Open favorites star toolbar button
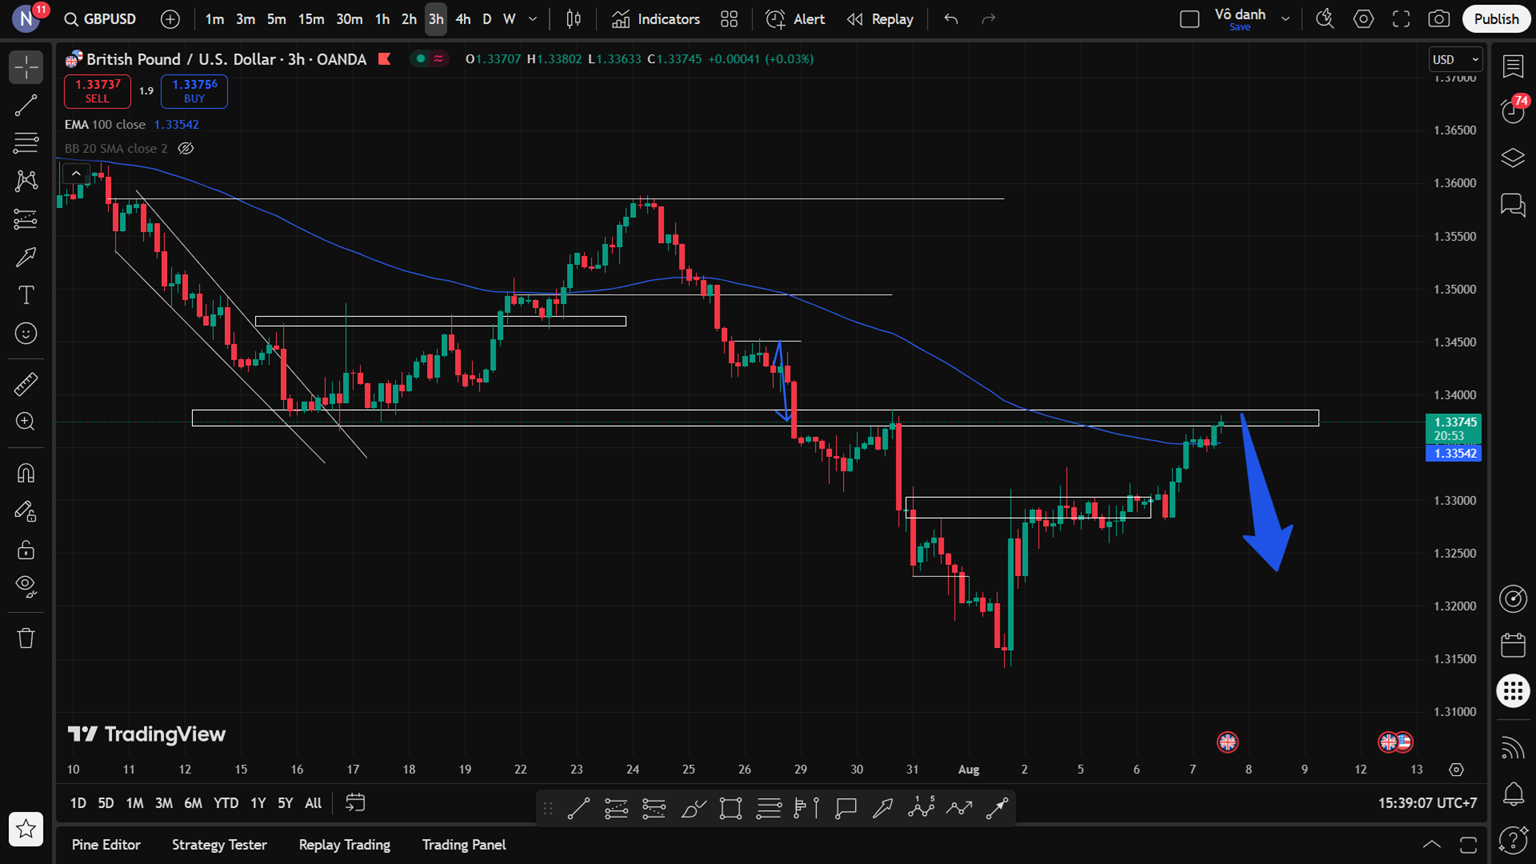The width and height of the screenshot is (1536, 864). pyautogui.click(x=26, y=829)
